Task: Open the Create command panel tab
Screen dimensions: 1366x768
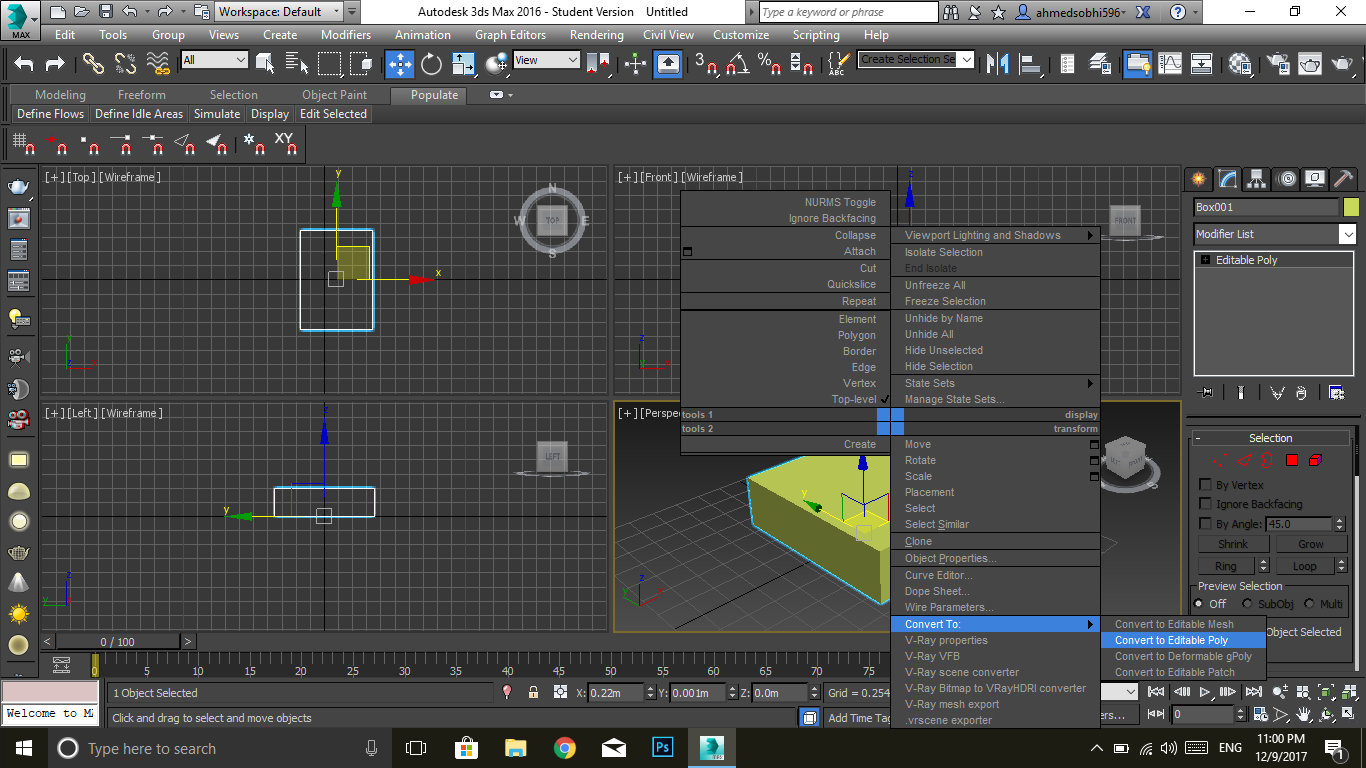Action: tap(1197, 179)
